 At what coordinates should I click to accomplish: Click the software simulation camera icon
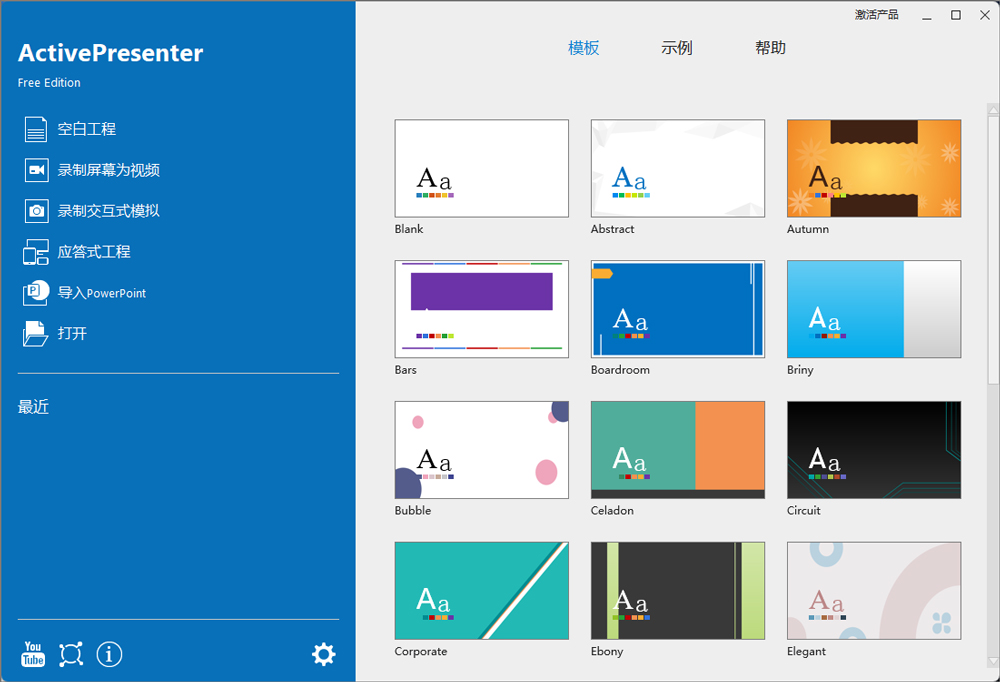[x=36, y=211]
